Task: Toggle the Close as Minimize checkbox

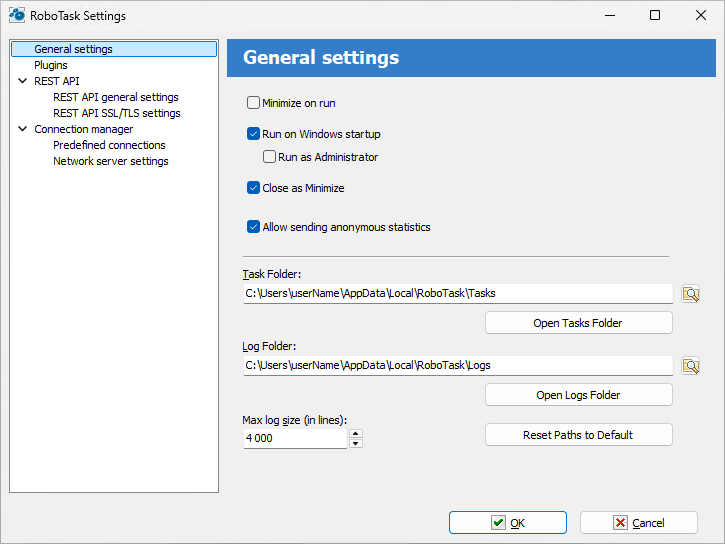Action: point(253,188)
